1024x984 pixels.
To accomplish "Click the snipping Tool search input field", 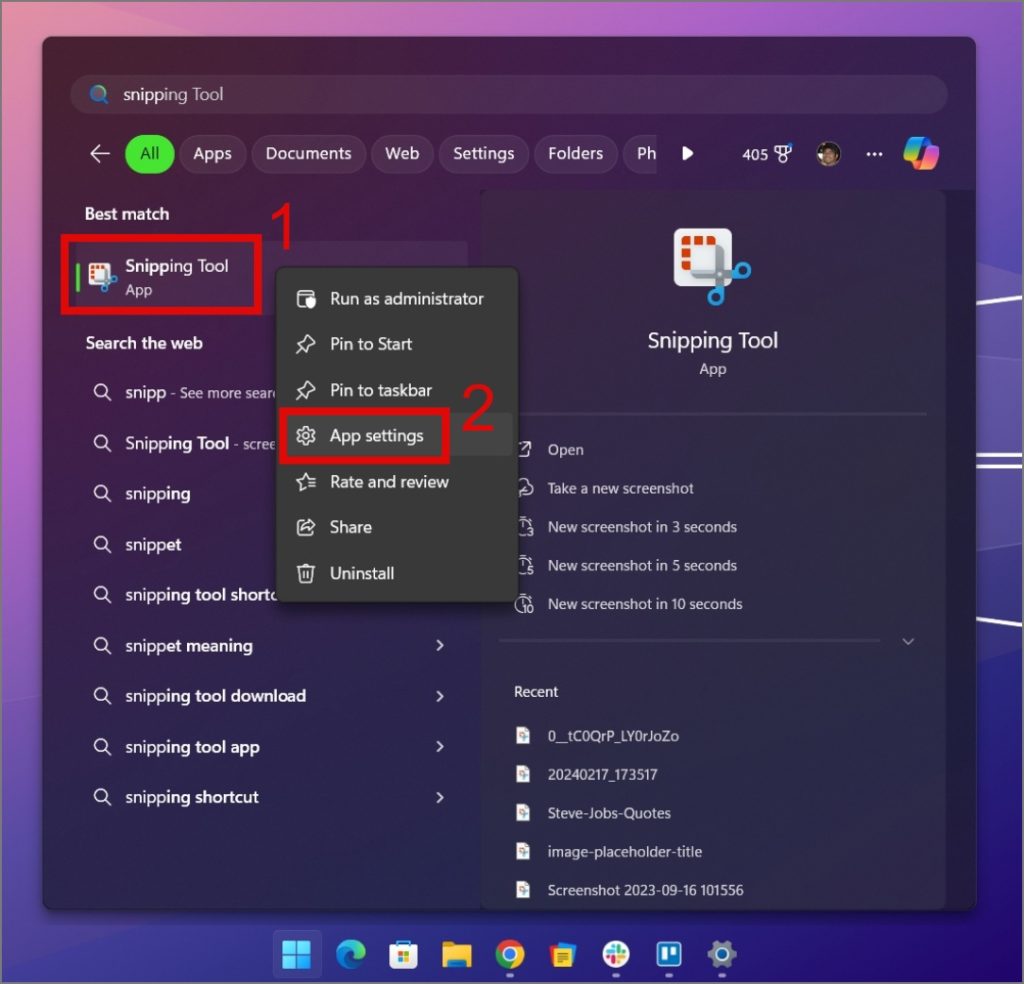I will 509,94.
